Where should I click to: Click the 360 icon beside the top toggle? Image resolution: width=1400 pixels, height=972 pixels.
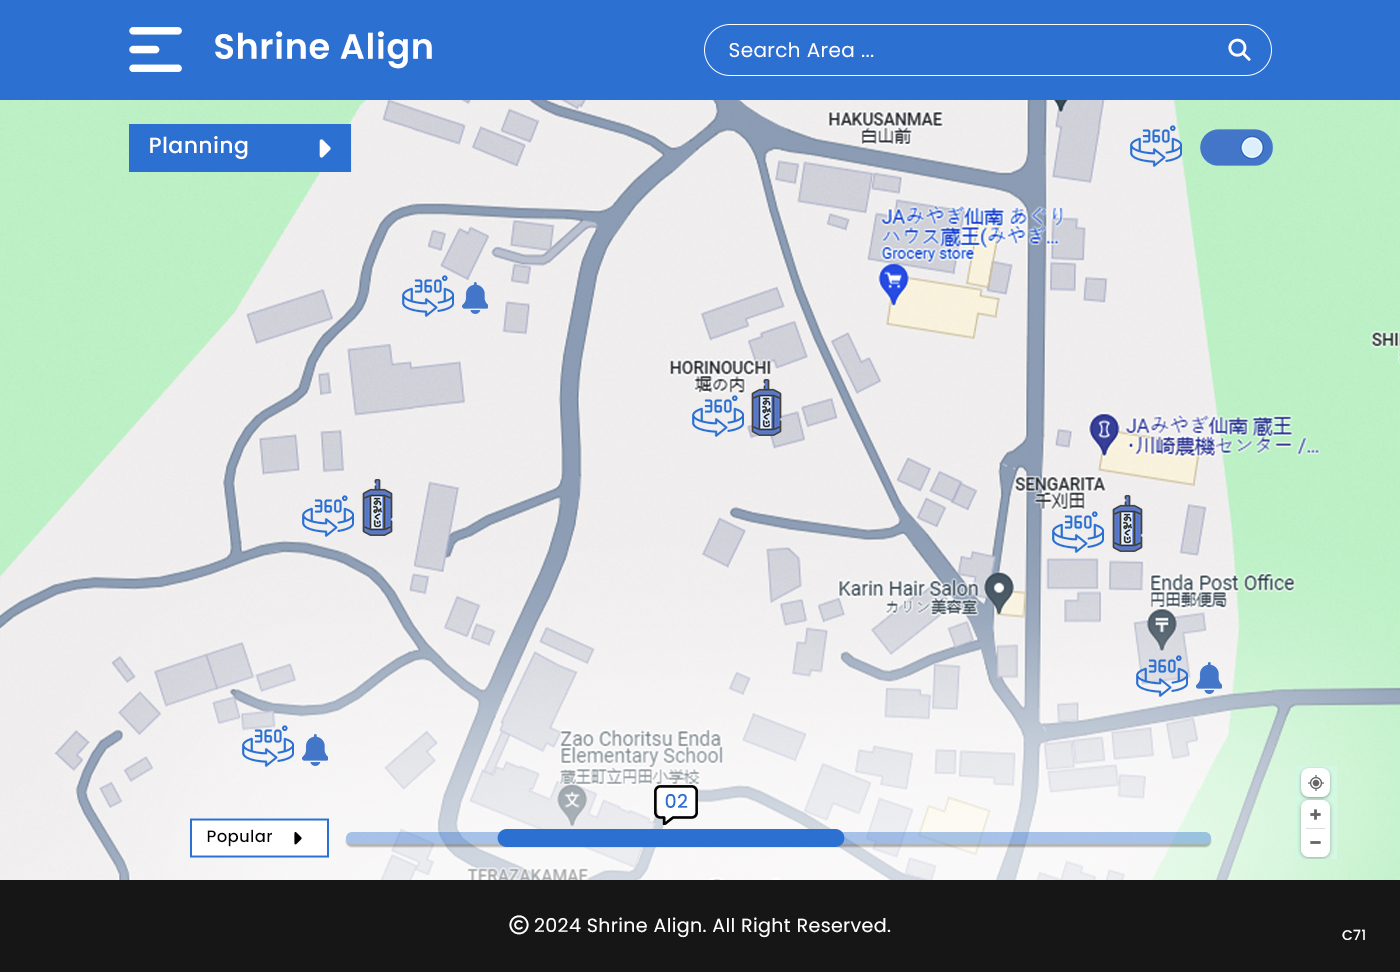(1156, 146)
